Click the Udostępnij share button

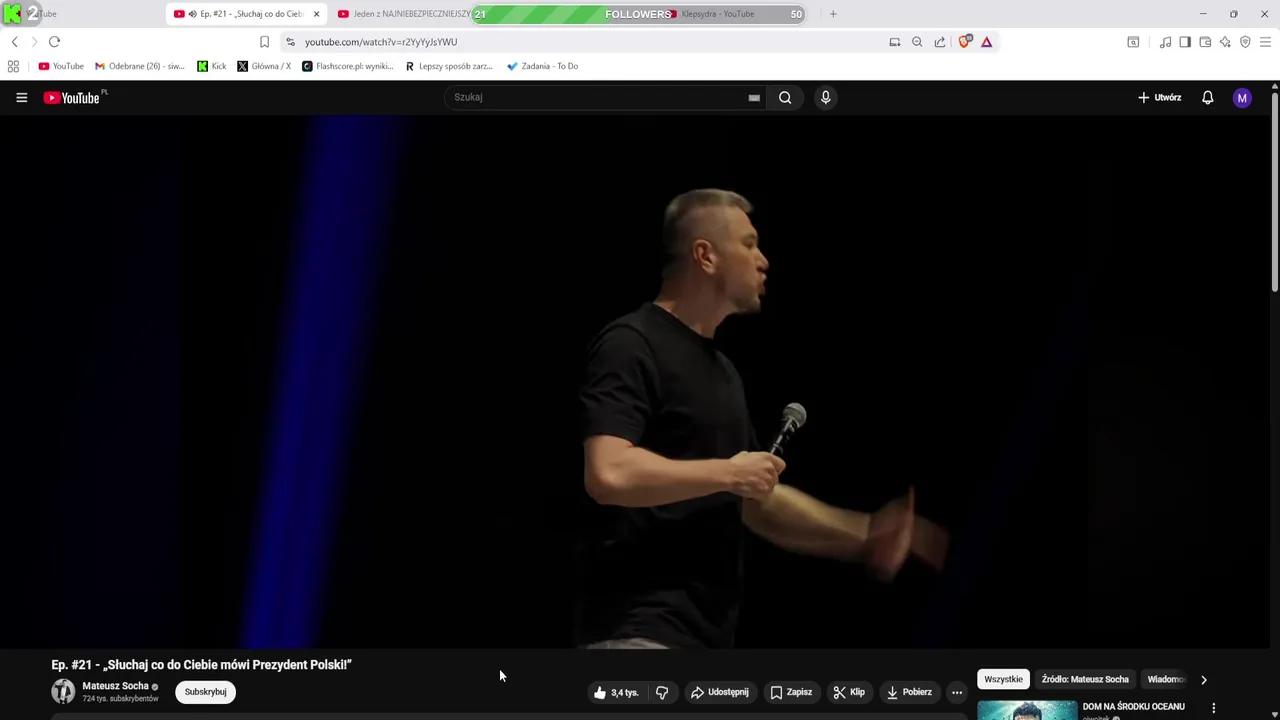(719, 692)
